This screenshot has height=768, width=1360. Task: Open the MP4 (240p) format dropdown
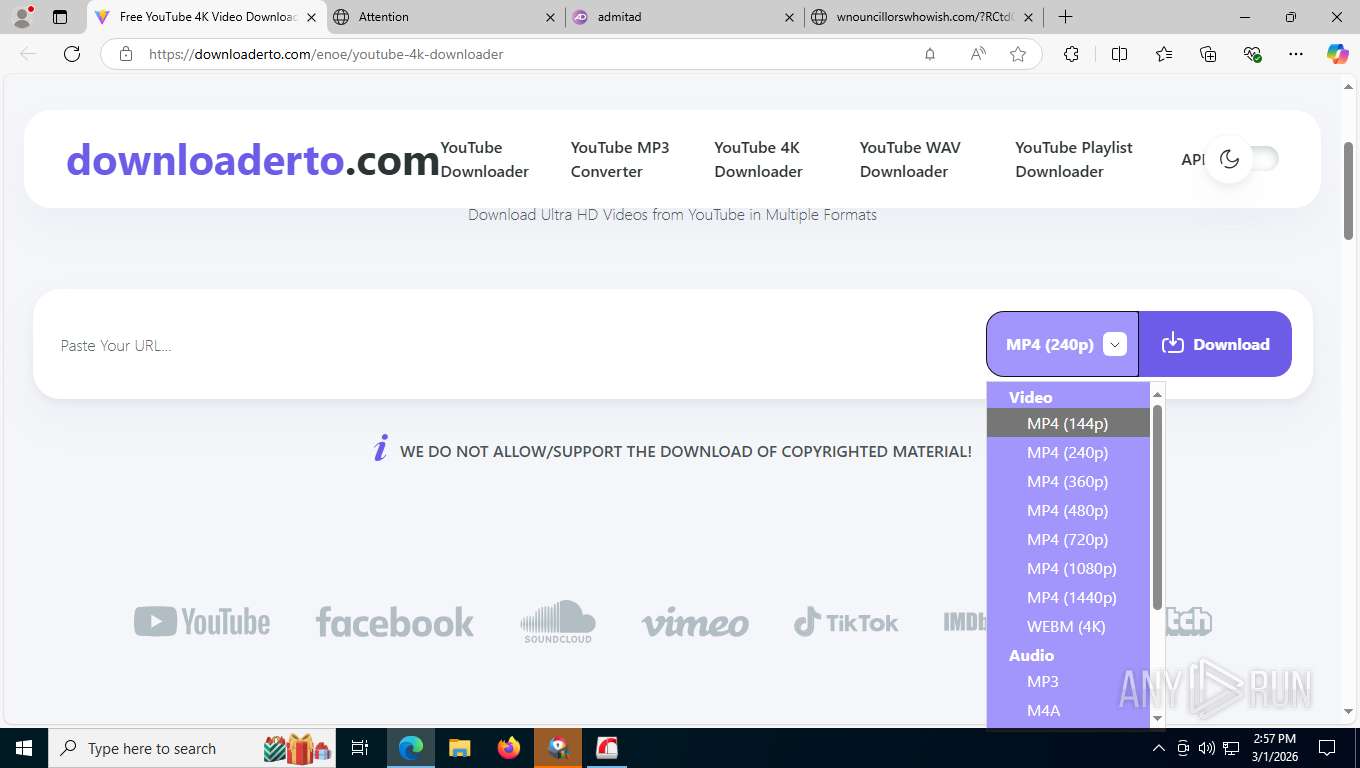1062,344
